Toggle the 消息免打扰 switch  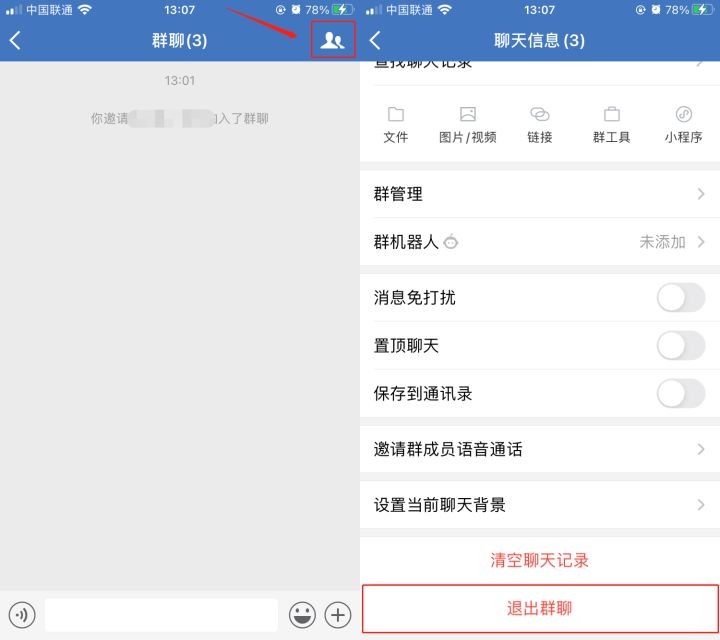[x=681, y=298]
